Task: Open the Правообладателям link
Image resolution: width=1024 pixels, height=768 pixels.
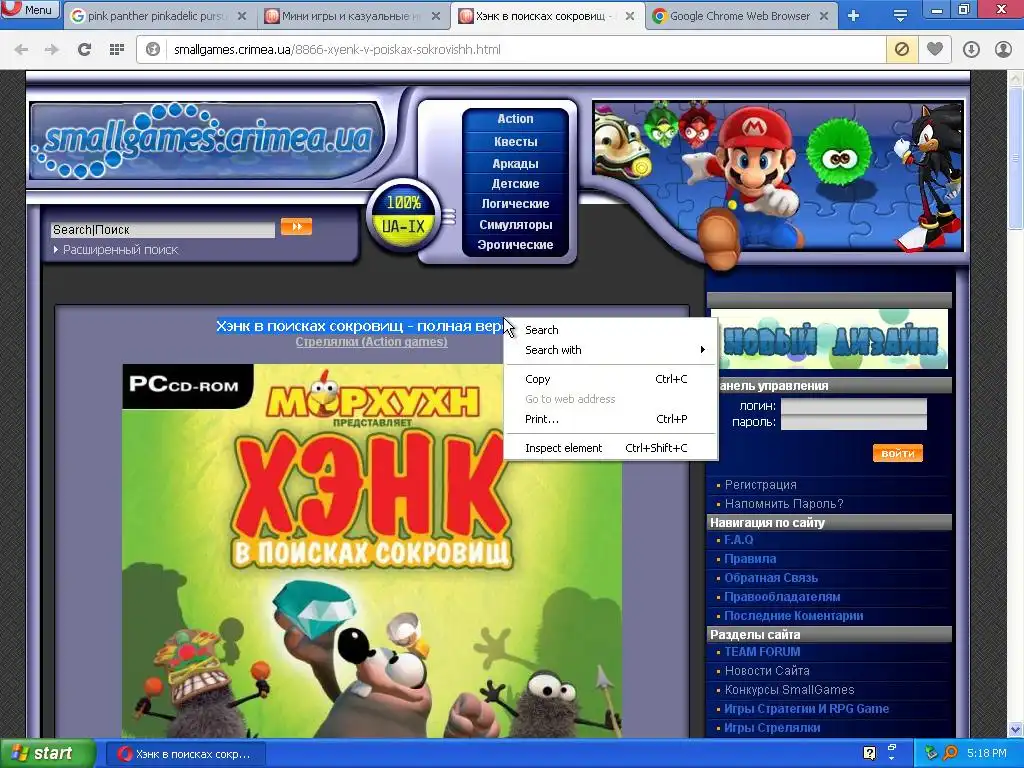Action: click(x=782, y=596)
